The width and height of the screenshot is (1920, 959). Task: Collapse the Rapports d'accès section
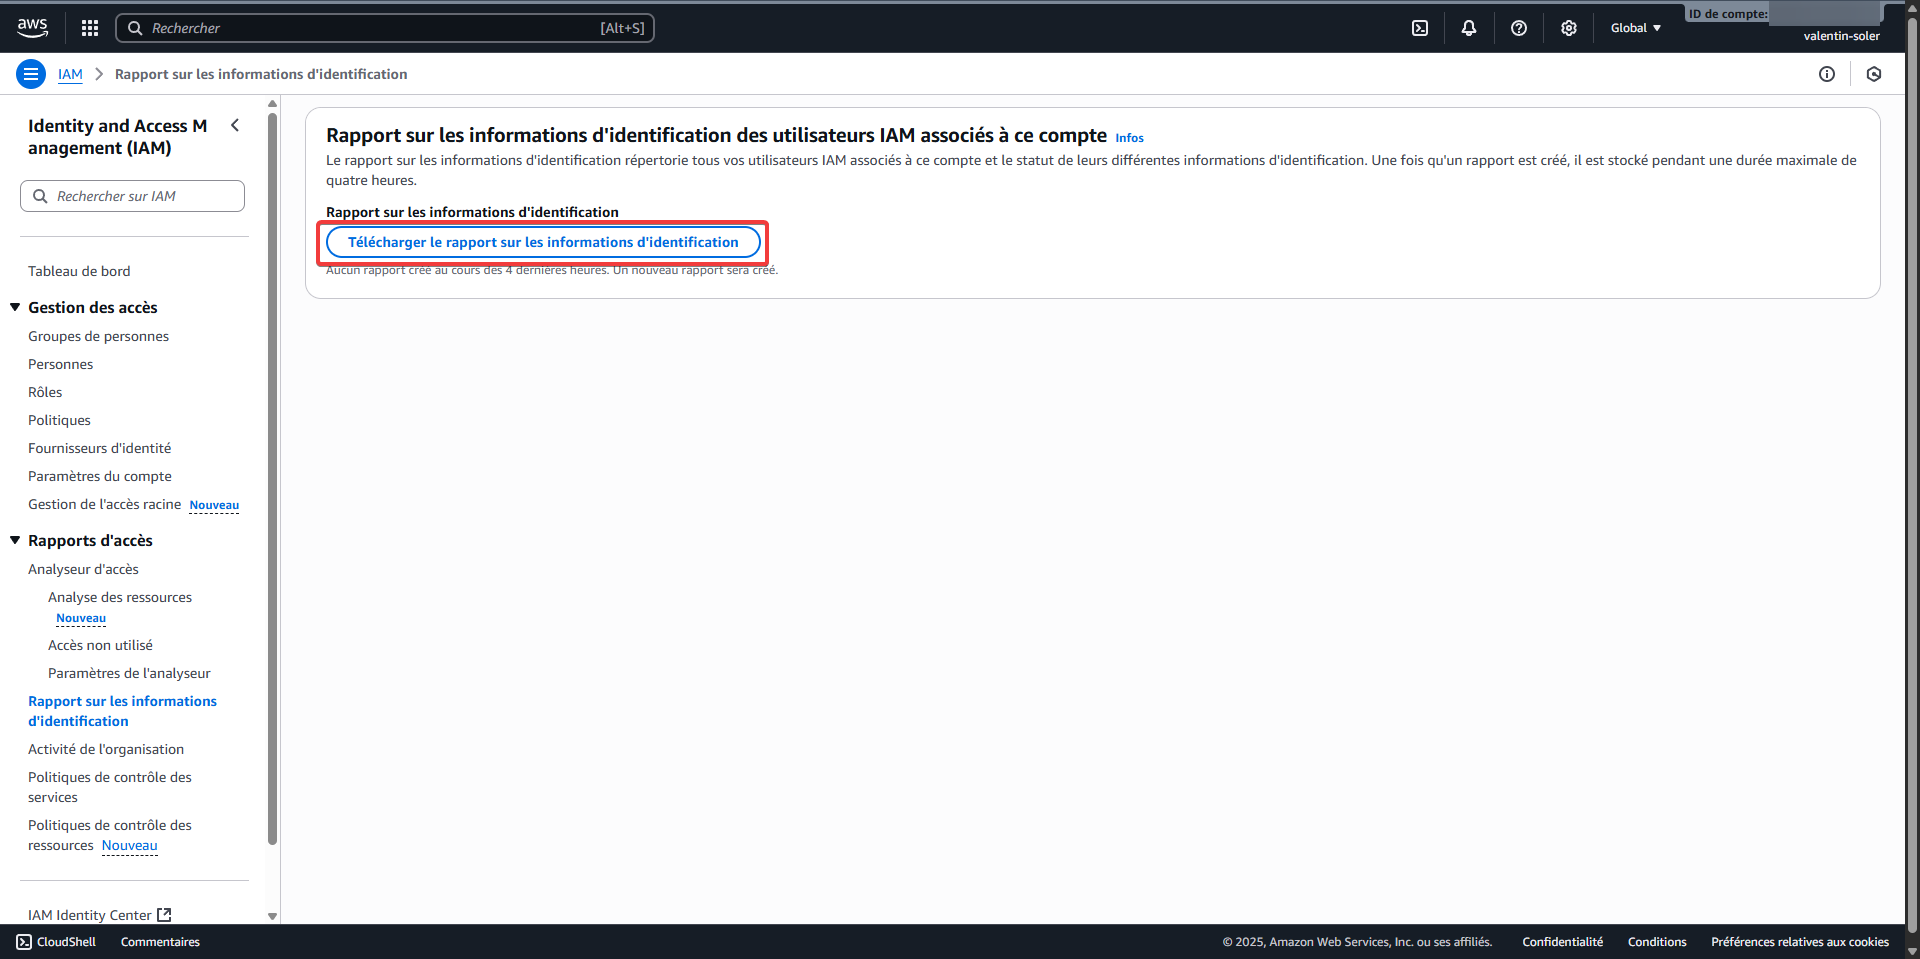[15, 540]
